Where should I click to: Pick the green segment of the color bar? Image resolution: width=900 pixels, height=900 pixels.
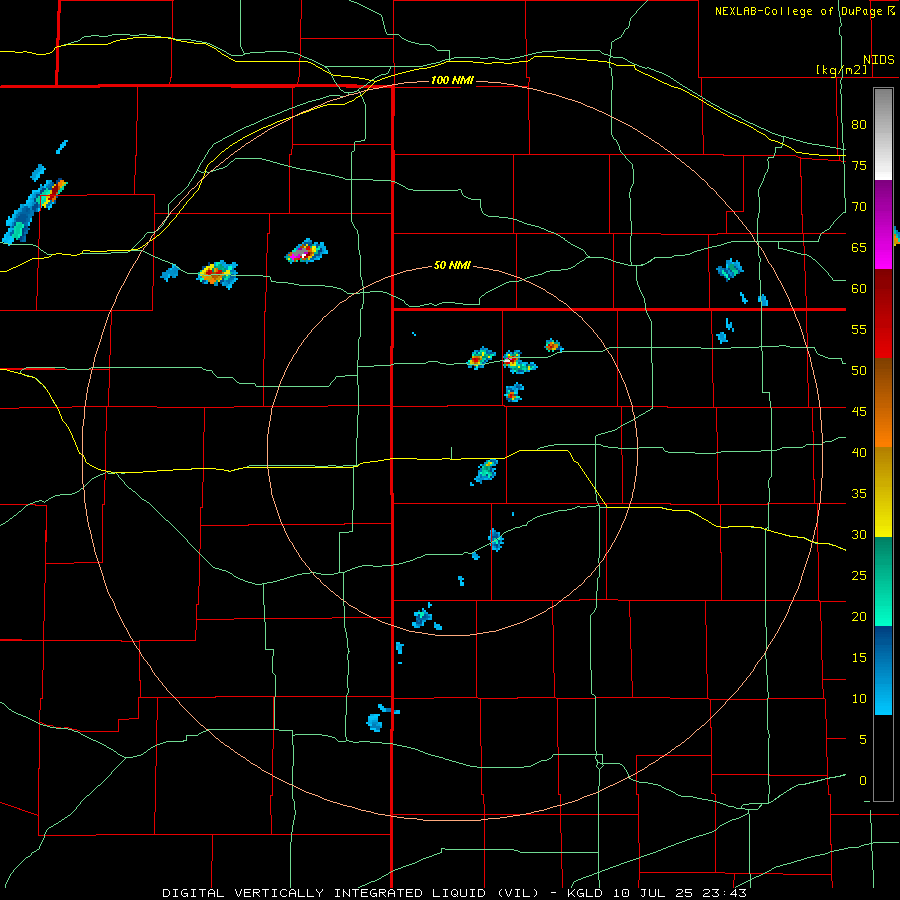(883, 581)
